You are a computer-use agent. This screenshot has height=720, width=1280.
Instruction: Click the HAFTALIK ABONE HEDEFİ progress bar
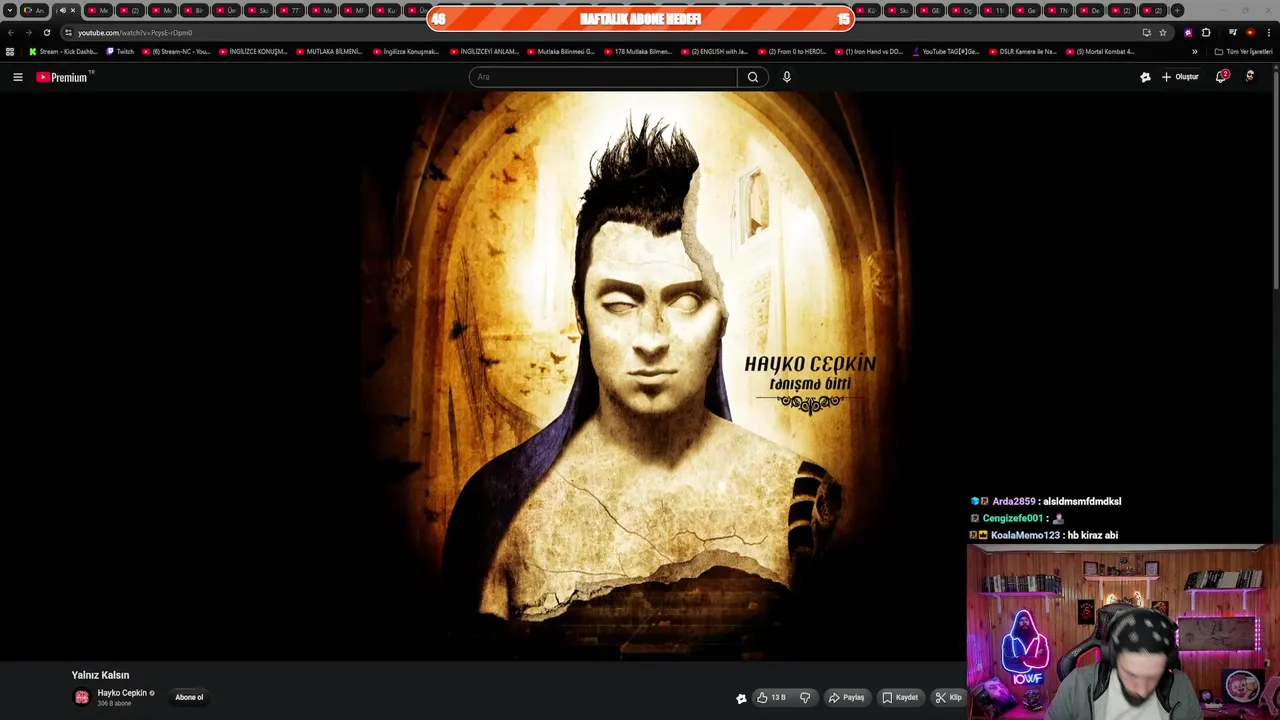(640, 19)
